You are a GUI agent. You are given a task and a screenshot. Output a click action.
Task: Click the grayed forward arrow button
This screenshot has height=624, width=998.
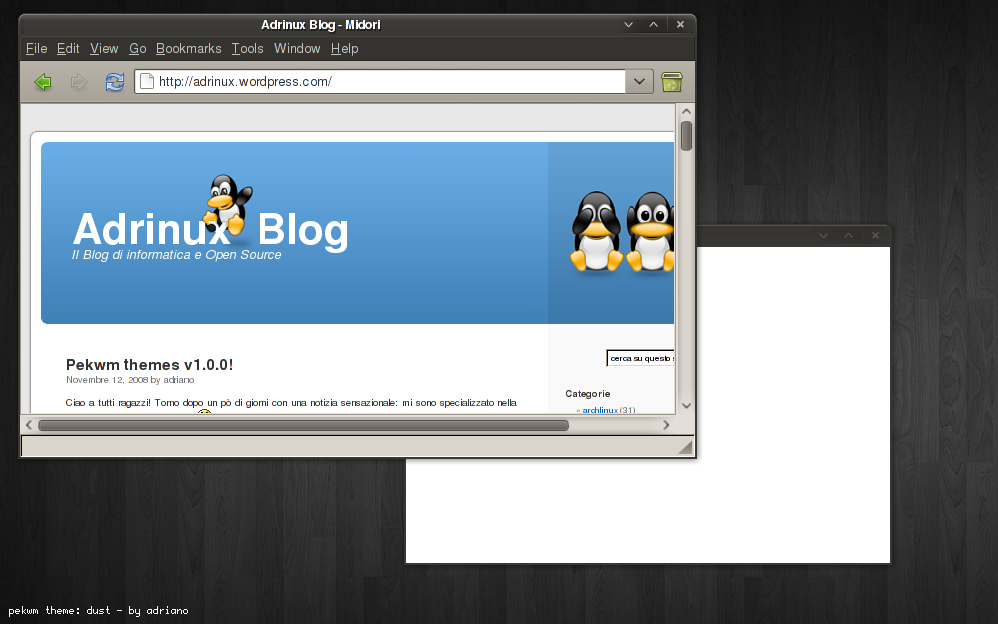point(78,82)
